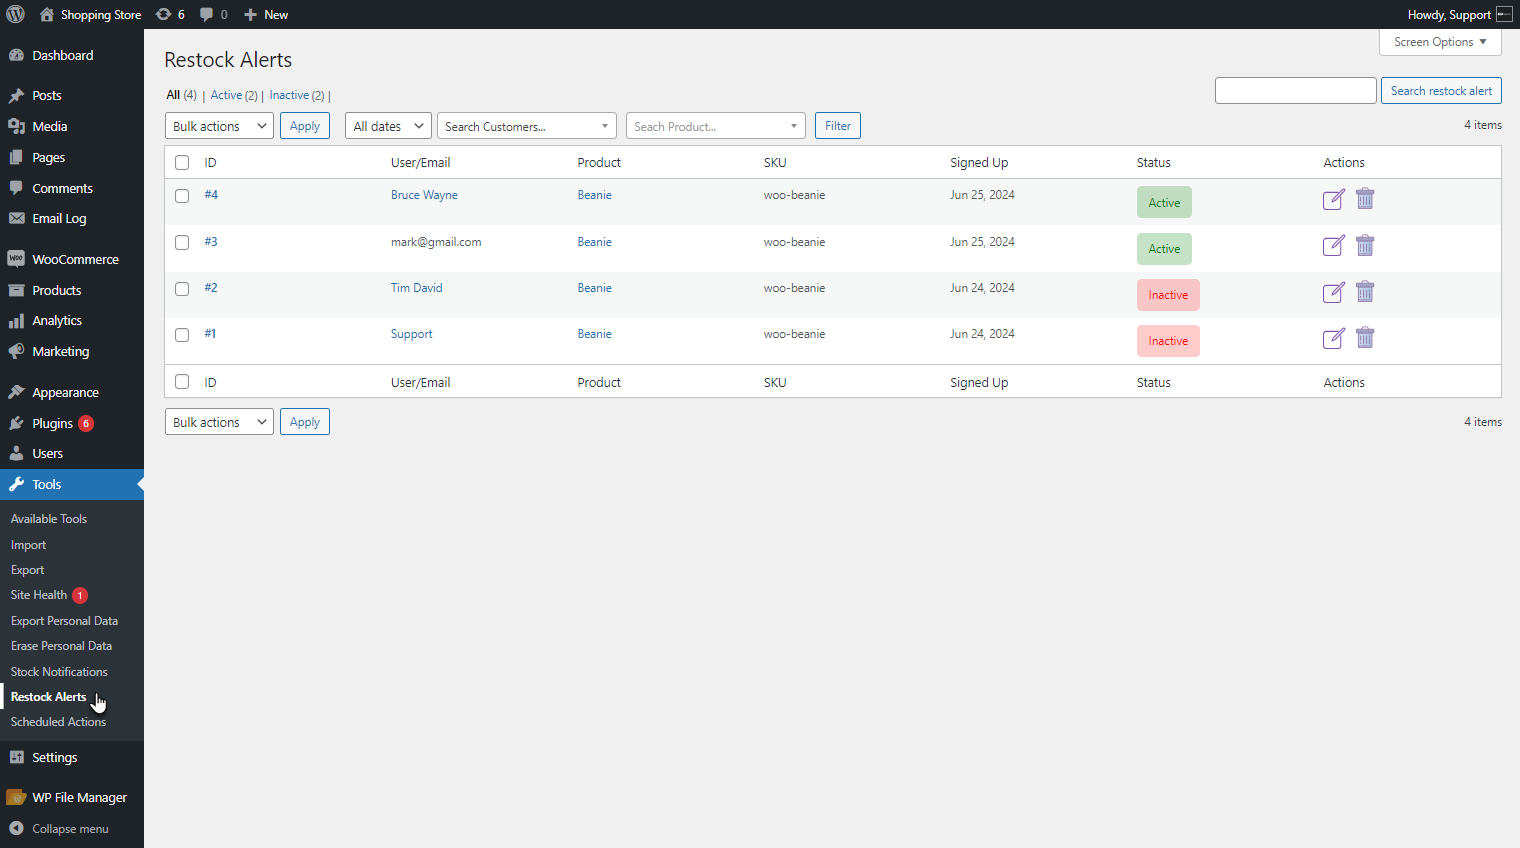
Task: Select the checkbox for alert #4
Action: point(182,196)
